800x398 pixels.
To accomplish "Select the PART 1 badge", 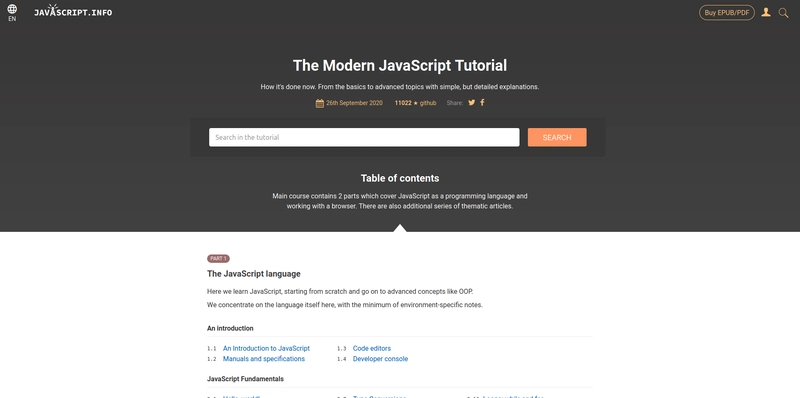I will point(218,259).
